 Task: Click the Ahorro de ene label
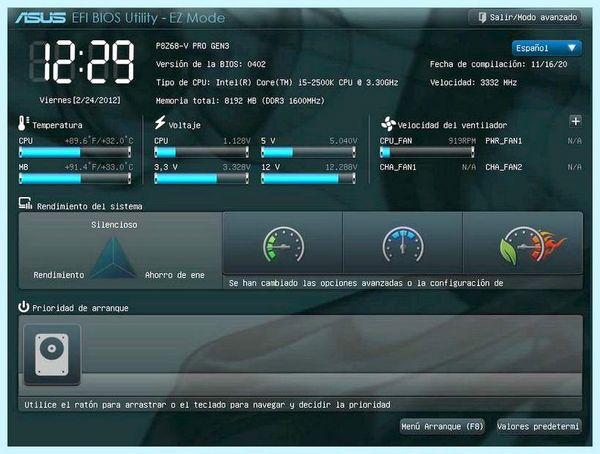click(x=174, y=275)
